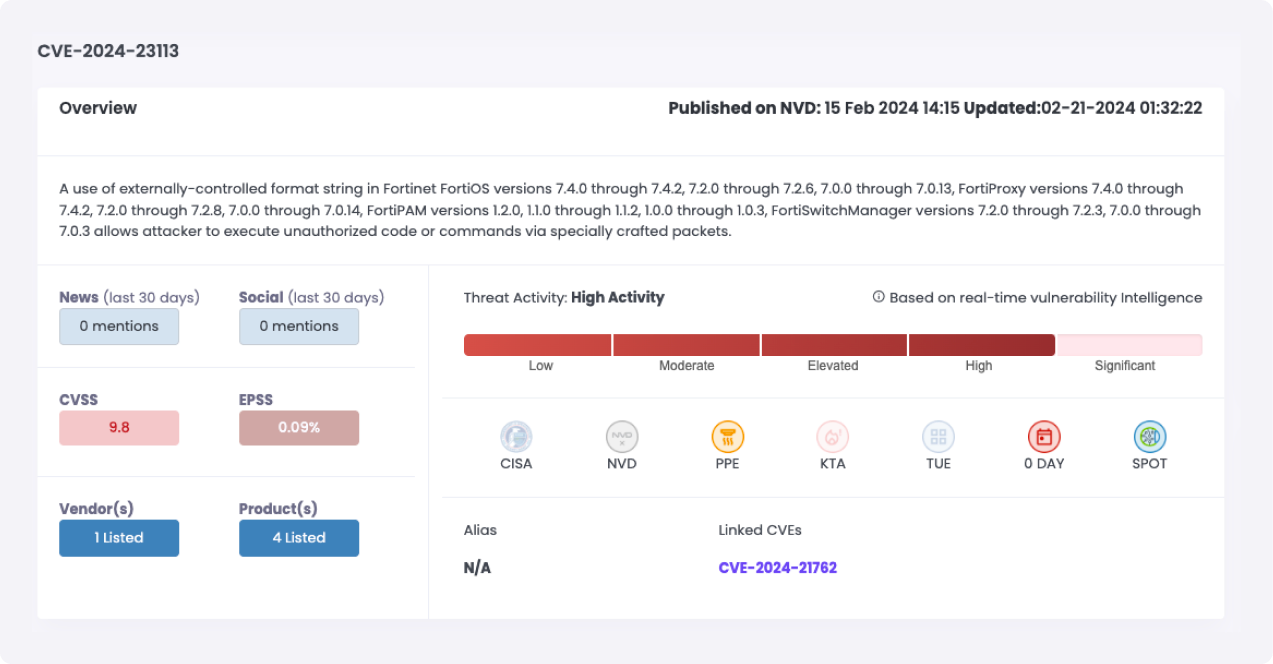Click the KTA flame icon

(x=833, y=437)
